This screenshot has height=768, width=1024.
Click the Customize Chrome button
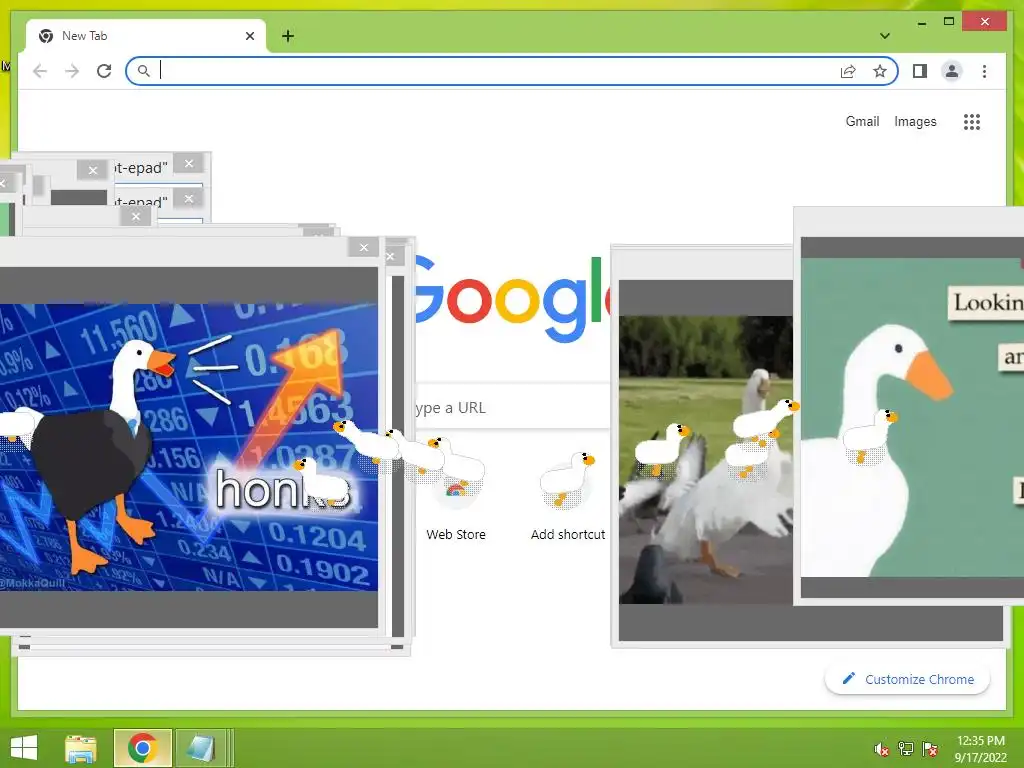tap(907, 679)
